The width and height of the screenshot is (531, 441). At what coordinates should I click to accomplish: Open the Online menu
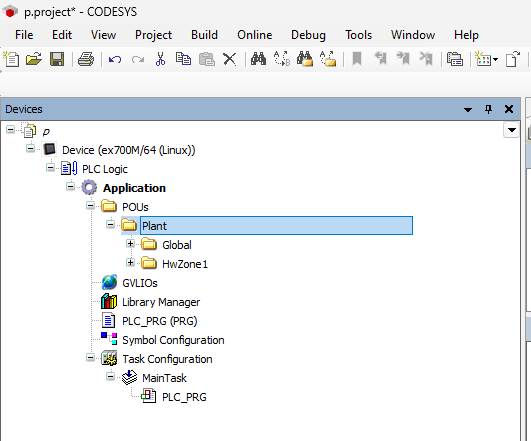pyautogui.click(x=255, y=35)
